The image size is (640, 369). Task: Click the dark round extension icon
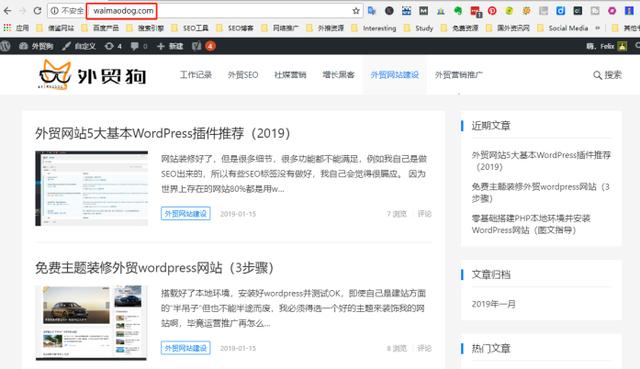tap(389, 11)
